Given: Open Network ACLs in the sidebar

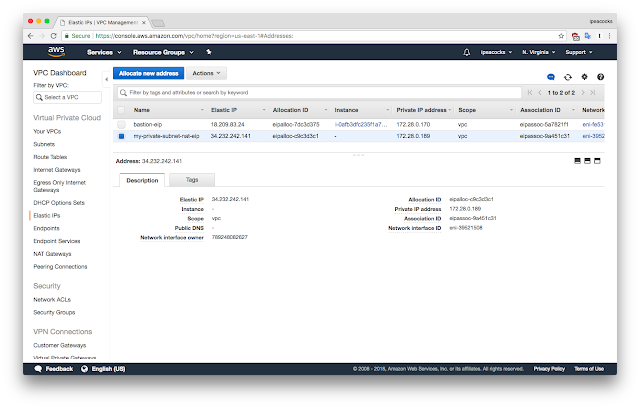Looking at the screenshot, I should (52, 299).
